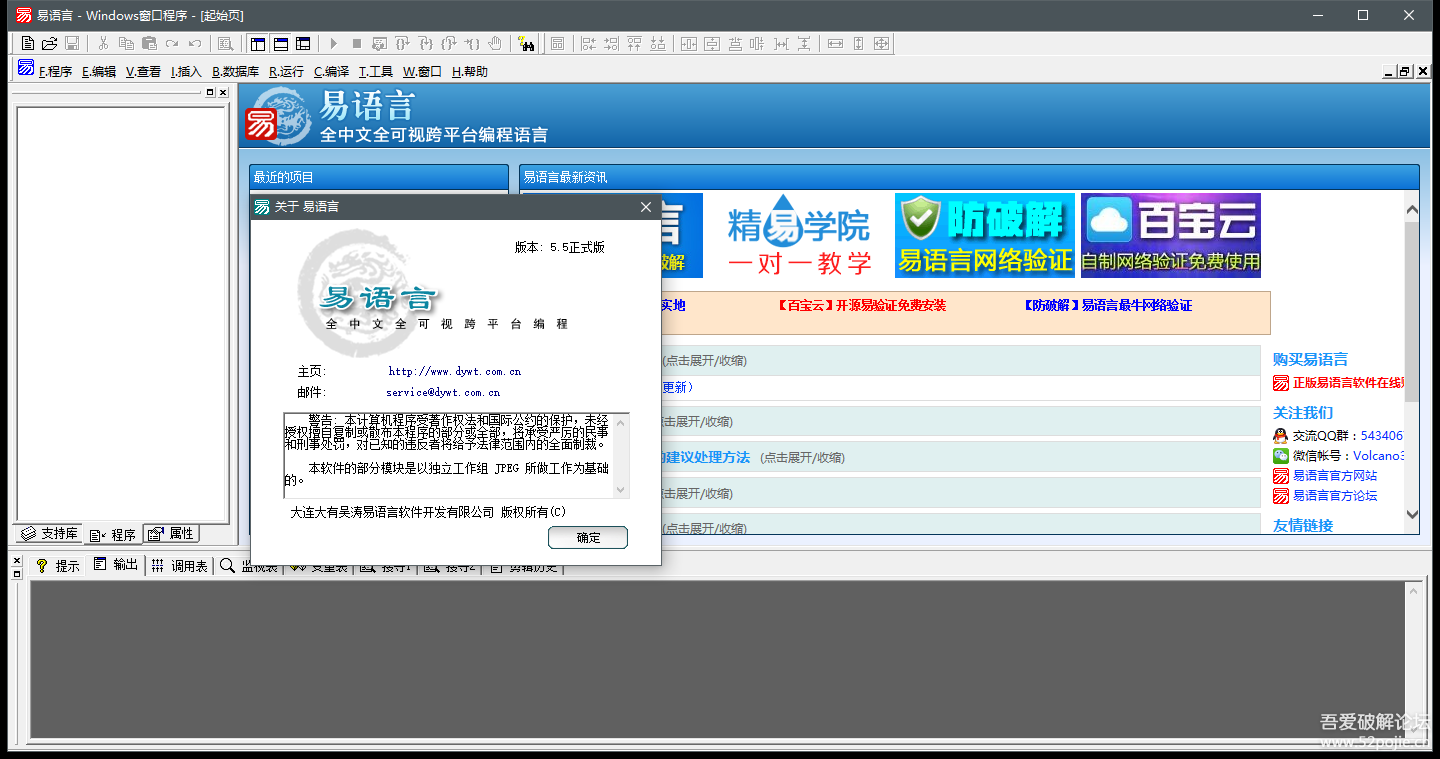Click the Stop square toolbar icon

tap(356, 43)
